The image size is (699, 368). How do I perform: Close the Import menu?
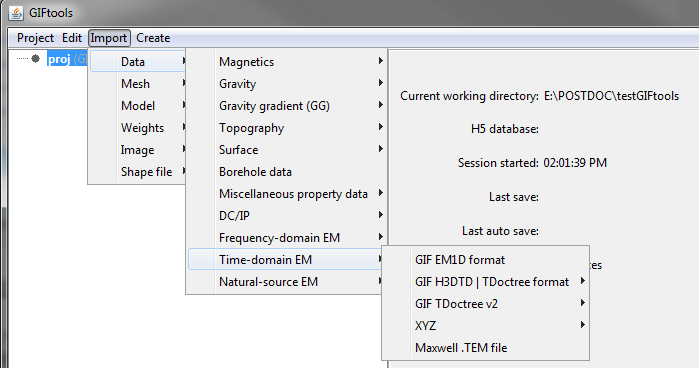(x=109, y=38)
